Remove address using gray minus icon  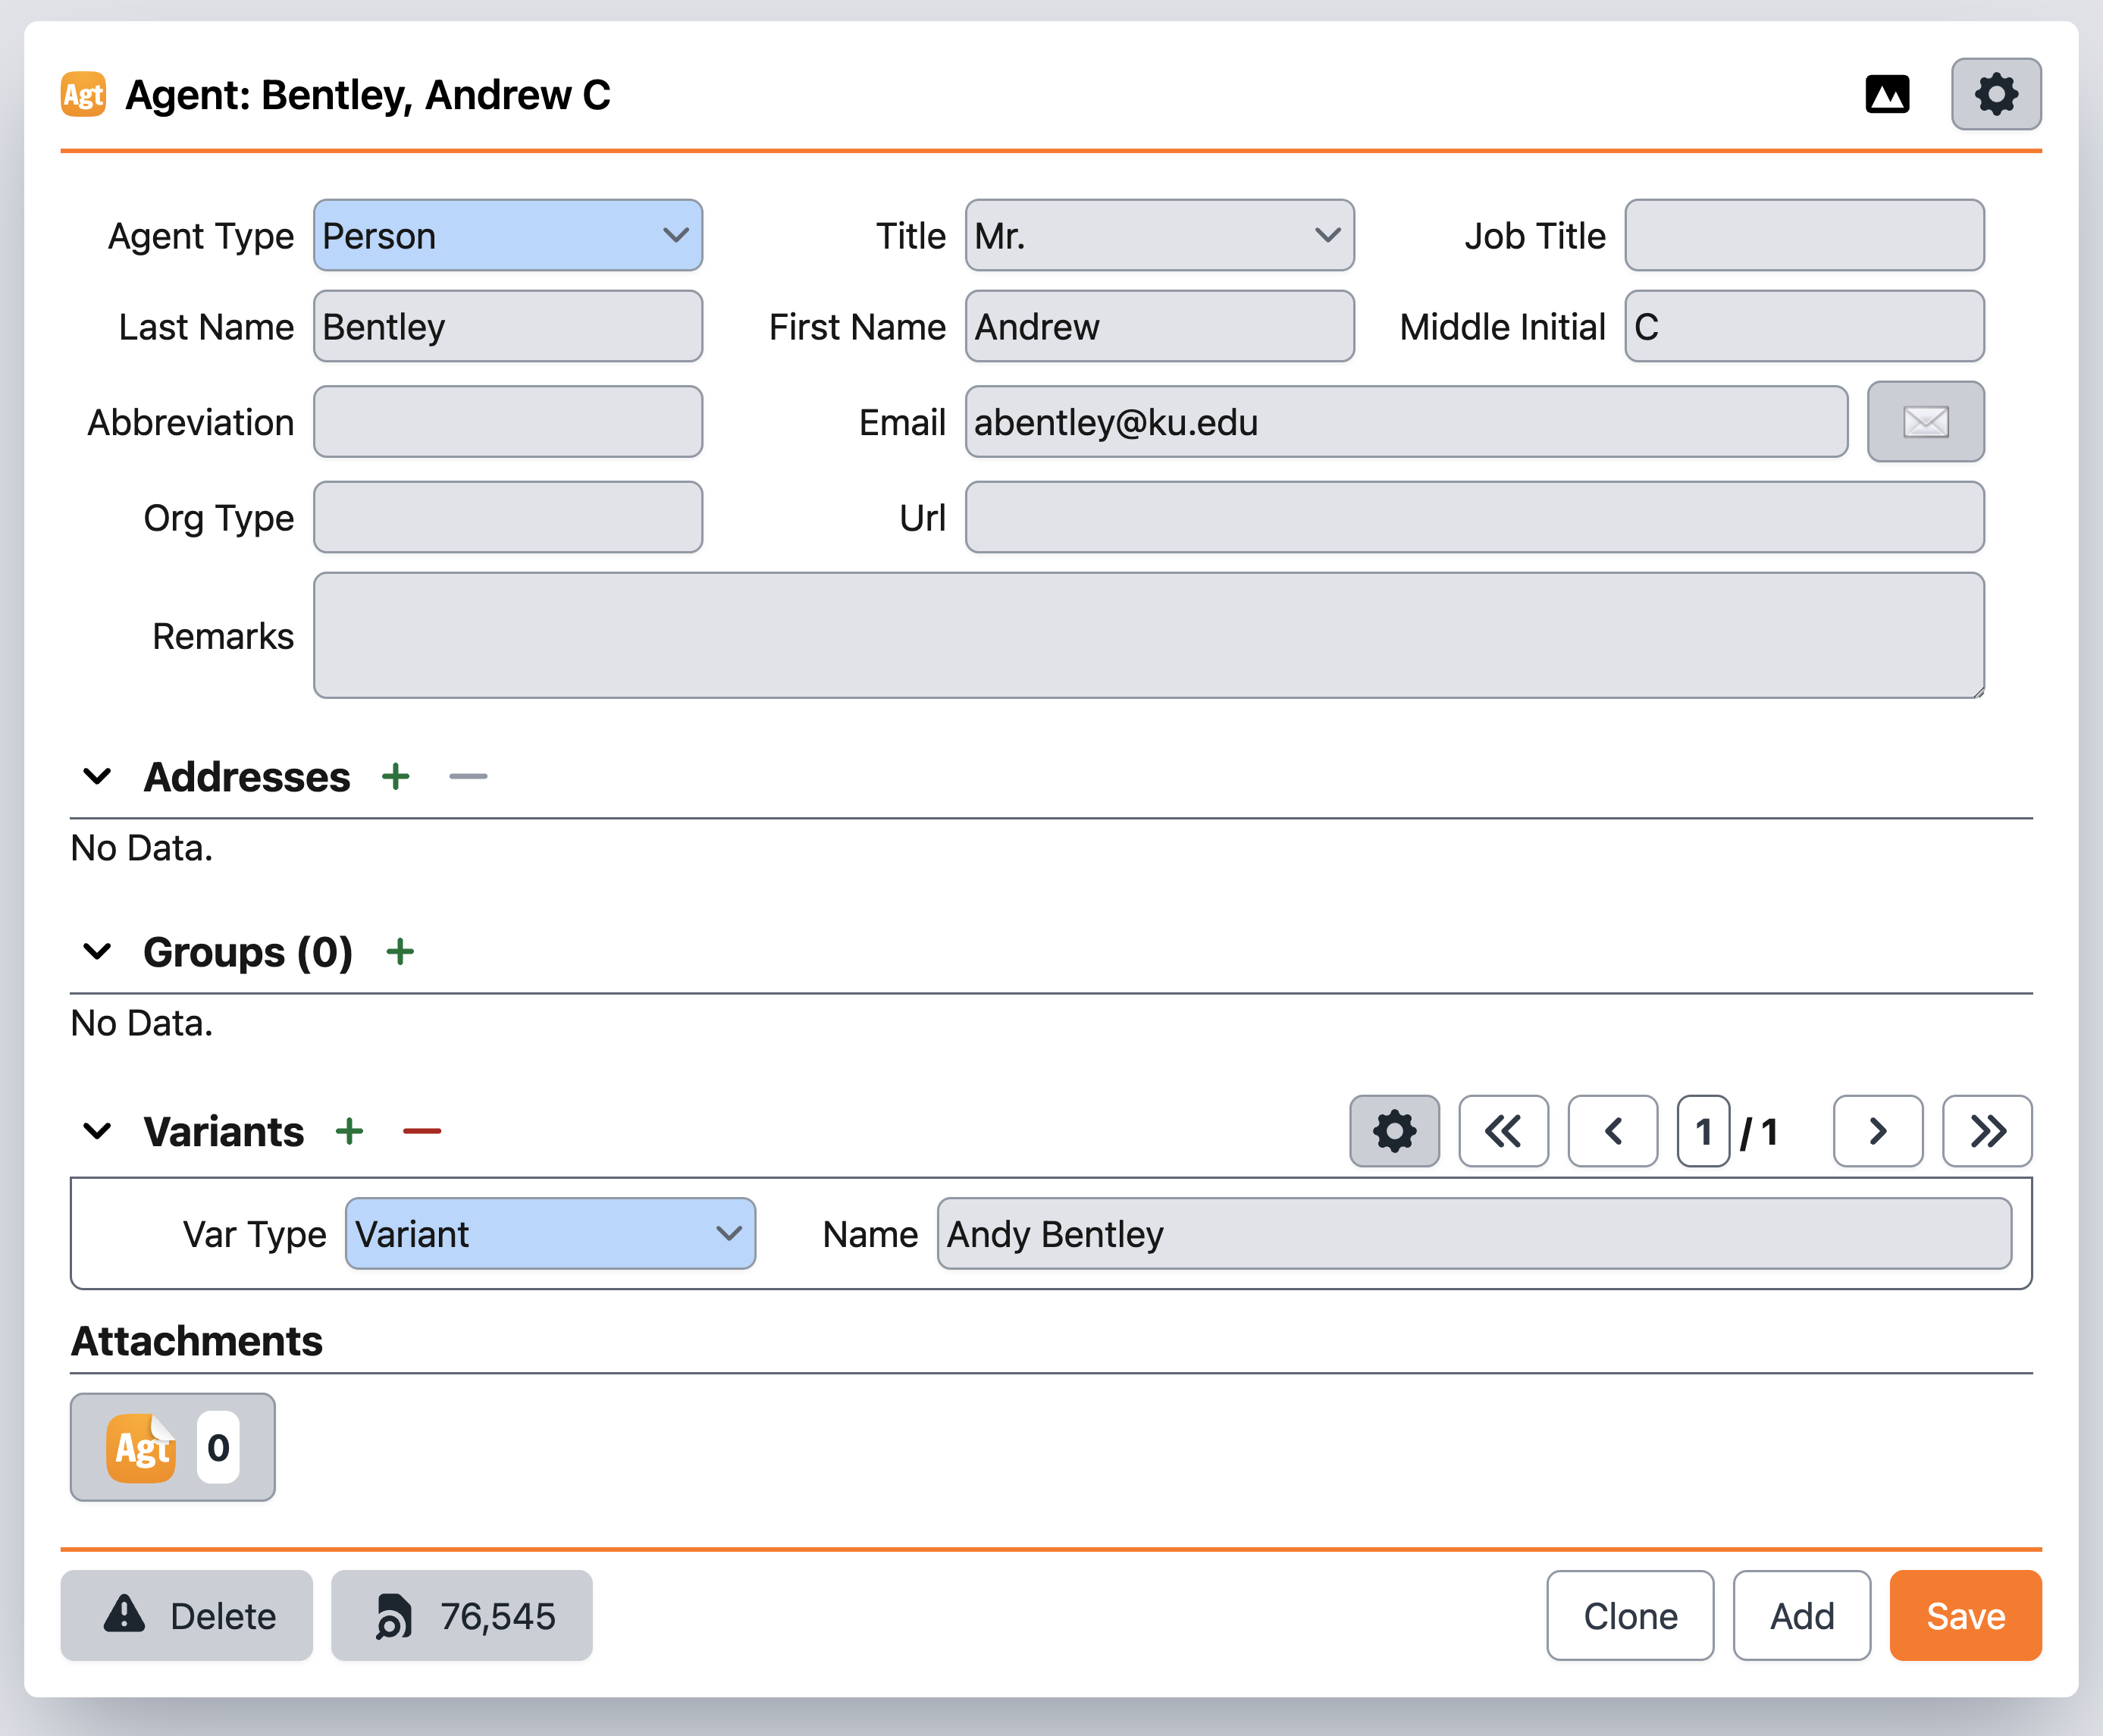467,777
